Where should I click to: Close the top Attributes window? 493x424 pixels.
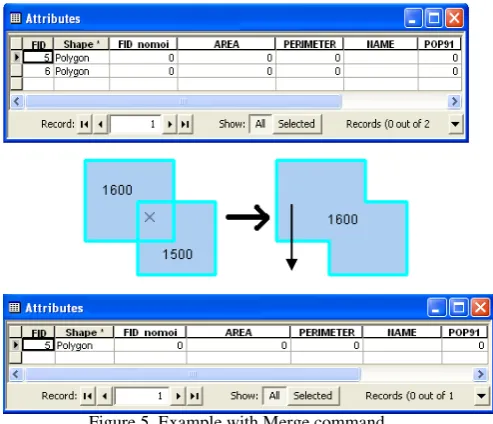(x=454, y=18)
